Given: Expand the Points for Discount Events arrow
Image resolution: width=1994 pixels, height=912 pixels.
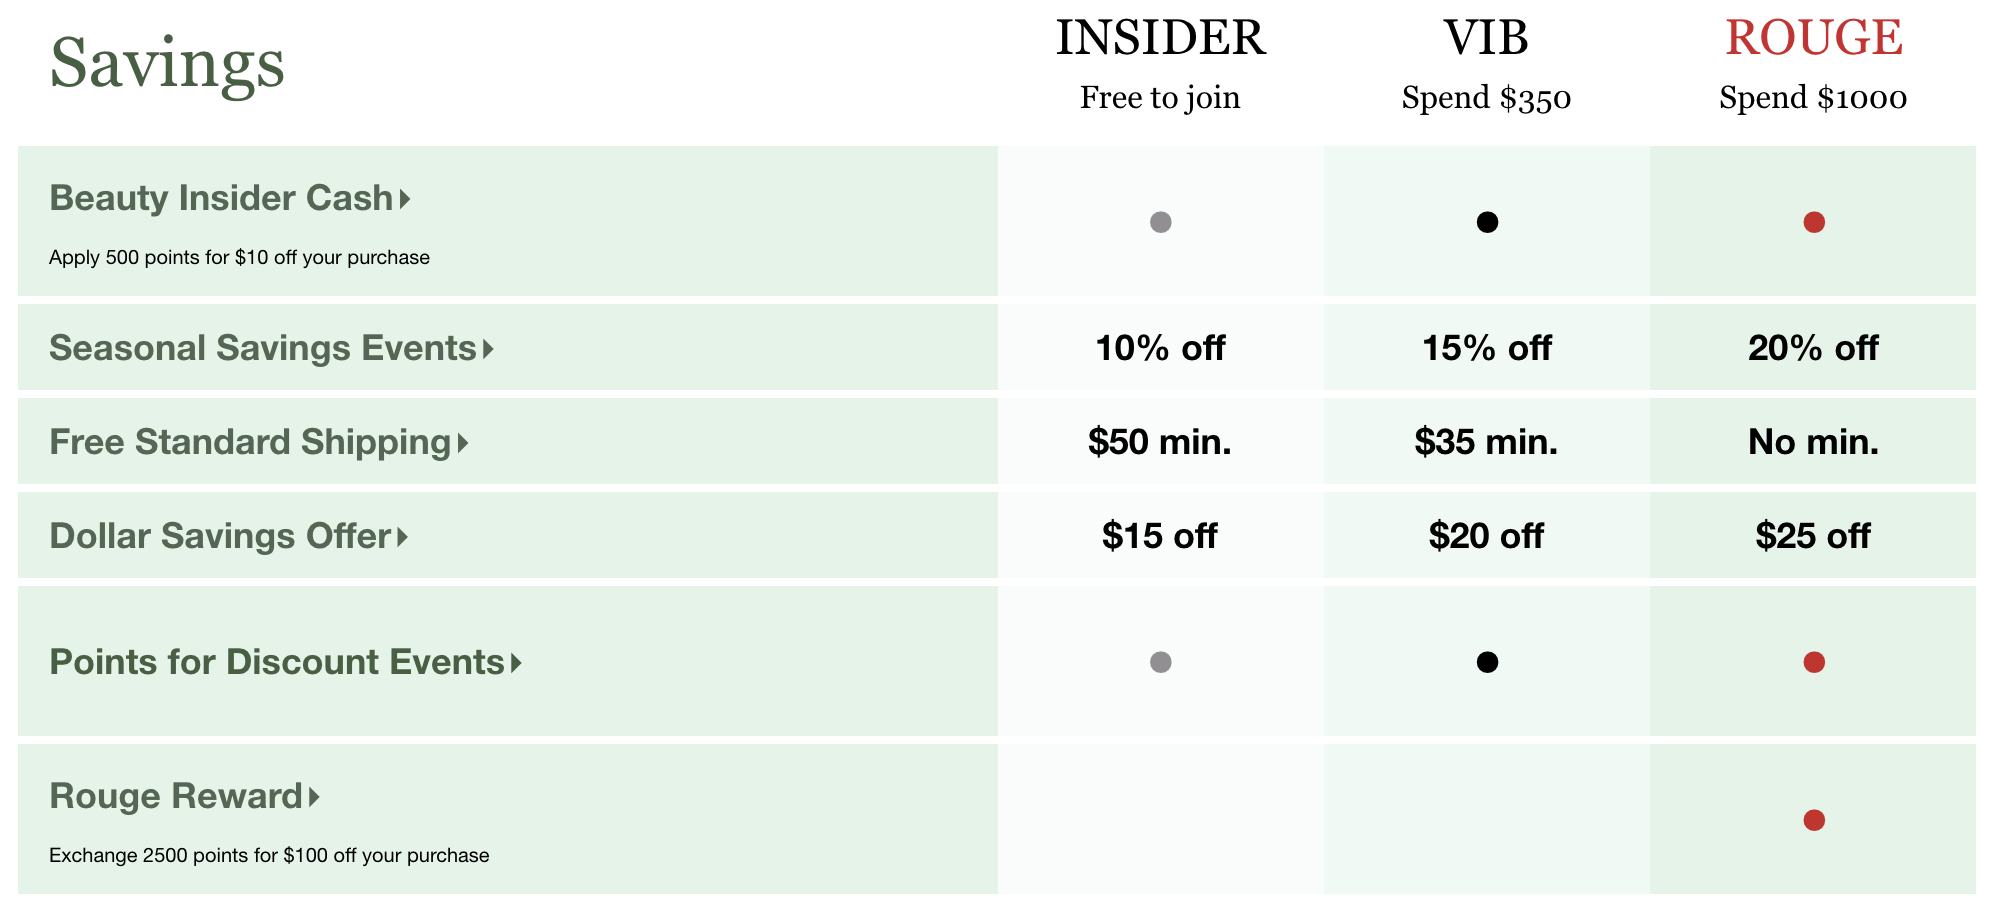Looking at the screenshot, I should [x=516, y=663].
